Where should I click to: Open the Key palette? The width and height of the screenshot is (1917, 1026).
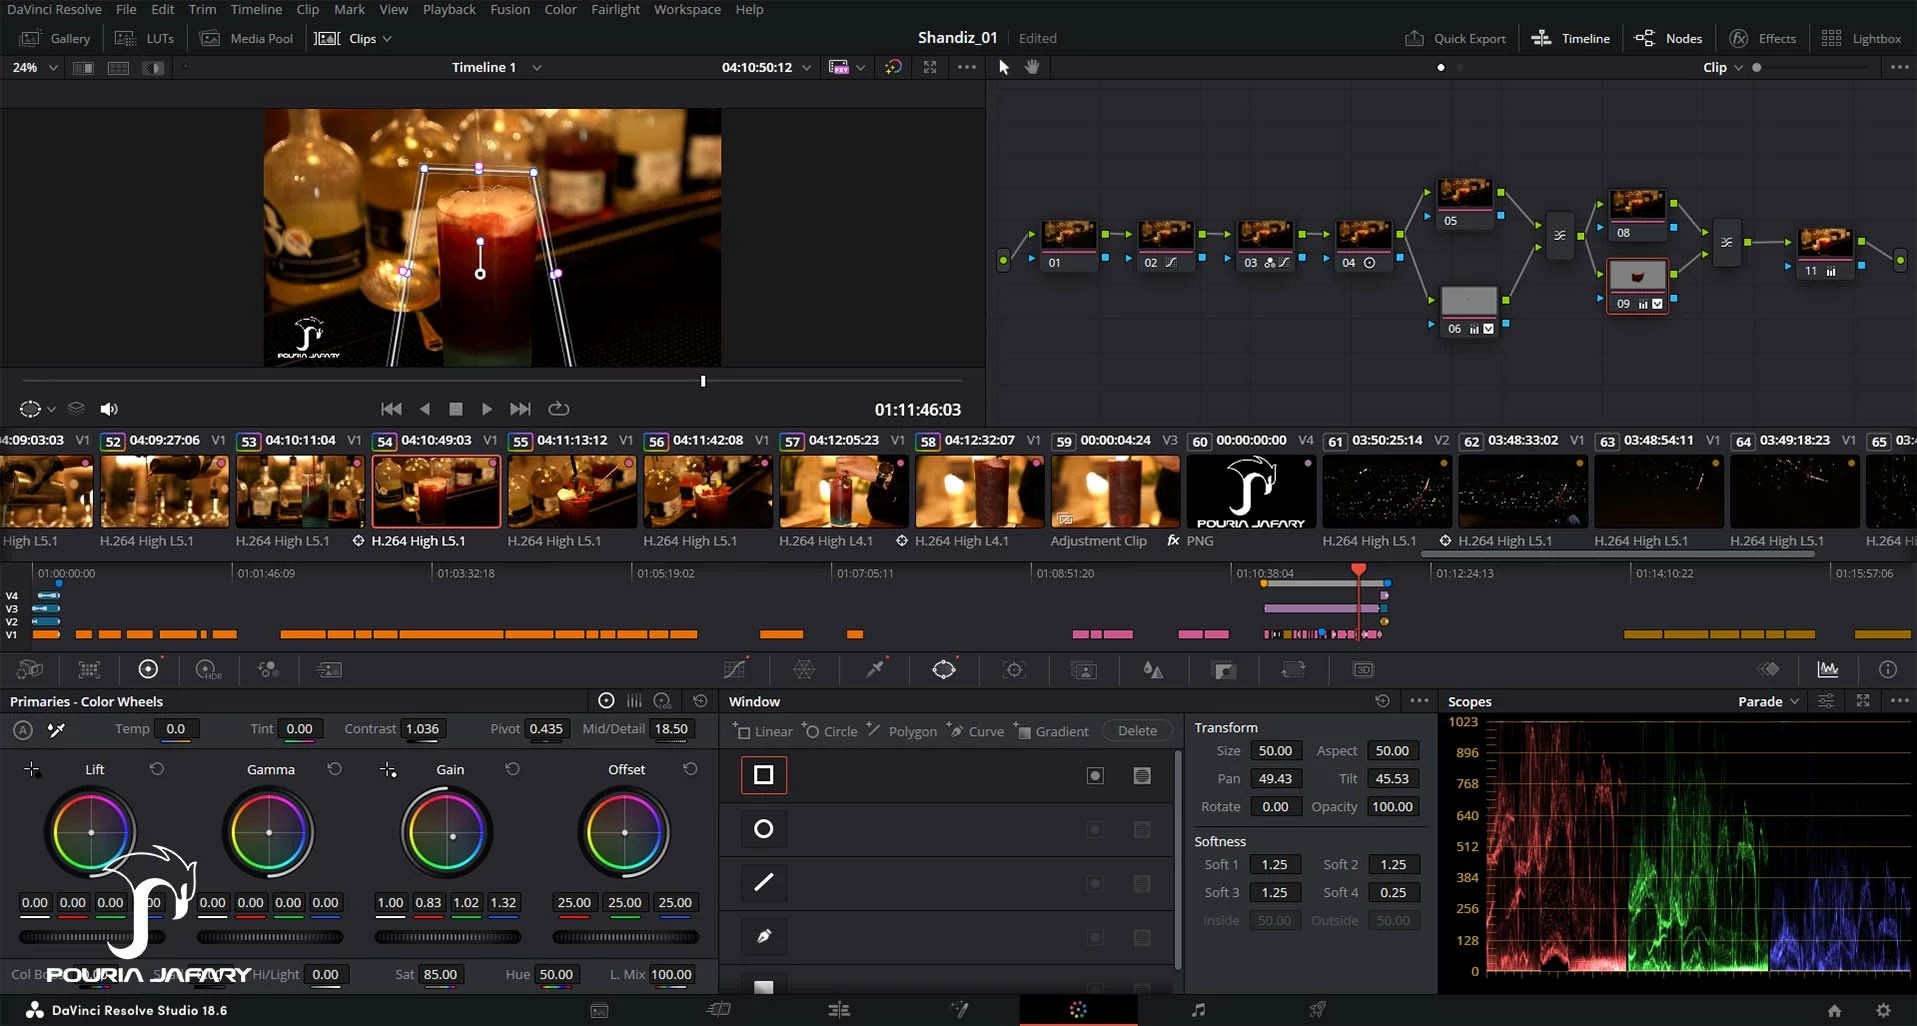pyautogui.click(x=1224, y=669)
